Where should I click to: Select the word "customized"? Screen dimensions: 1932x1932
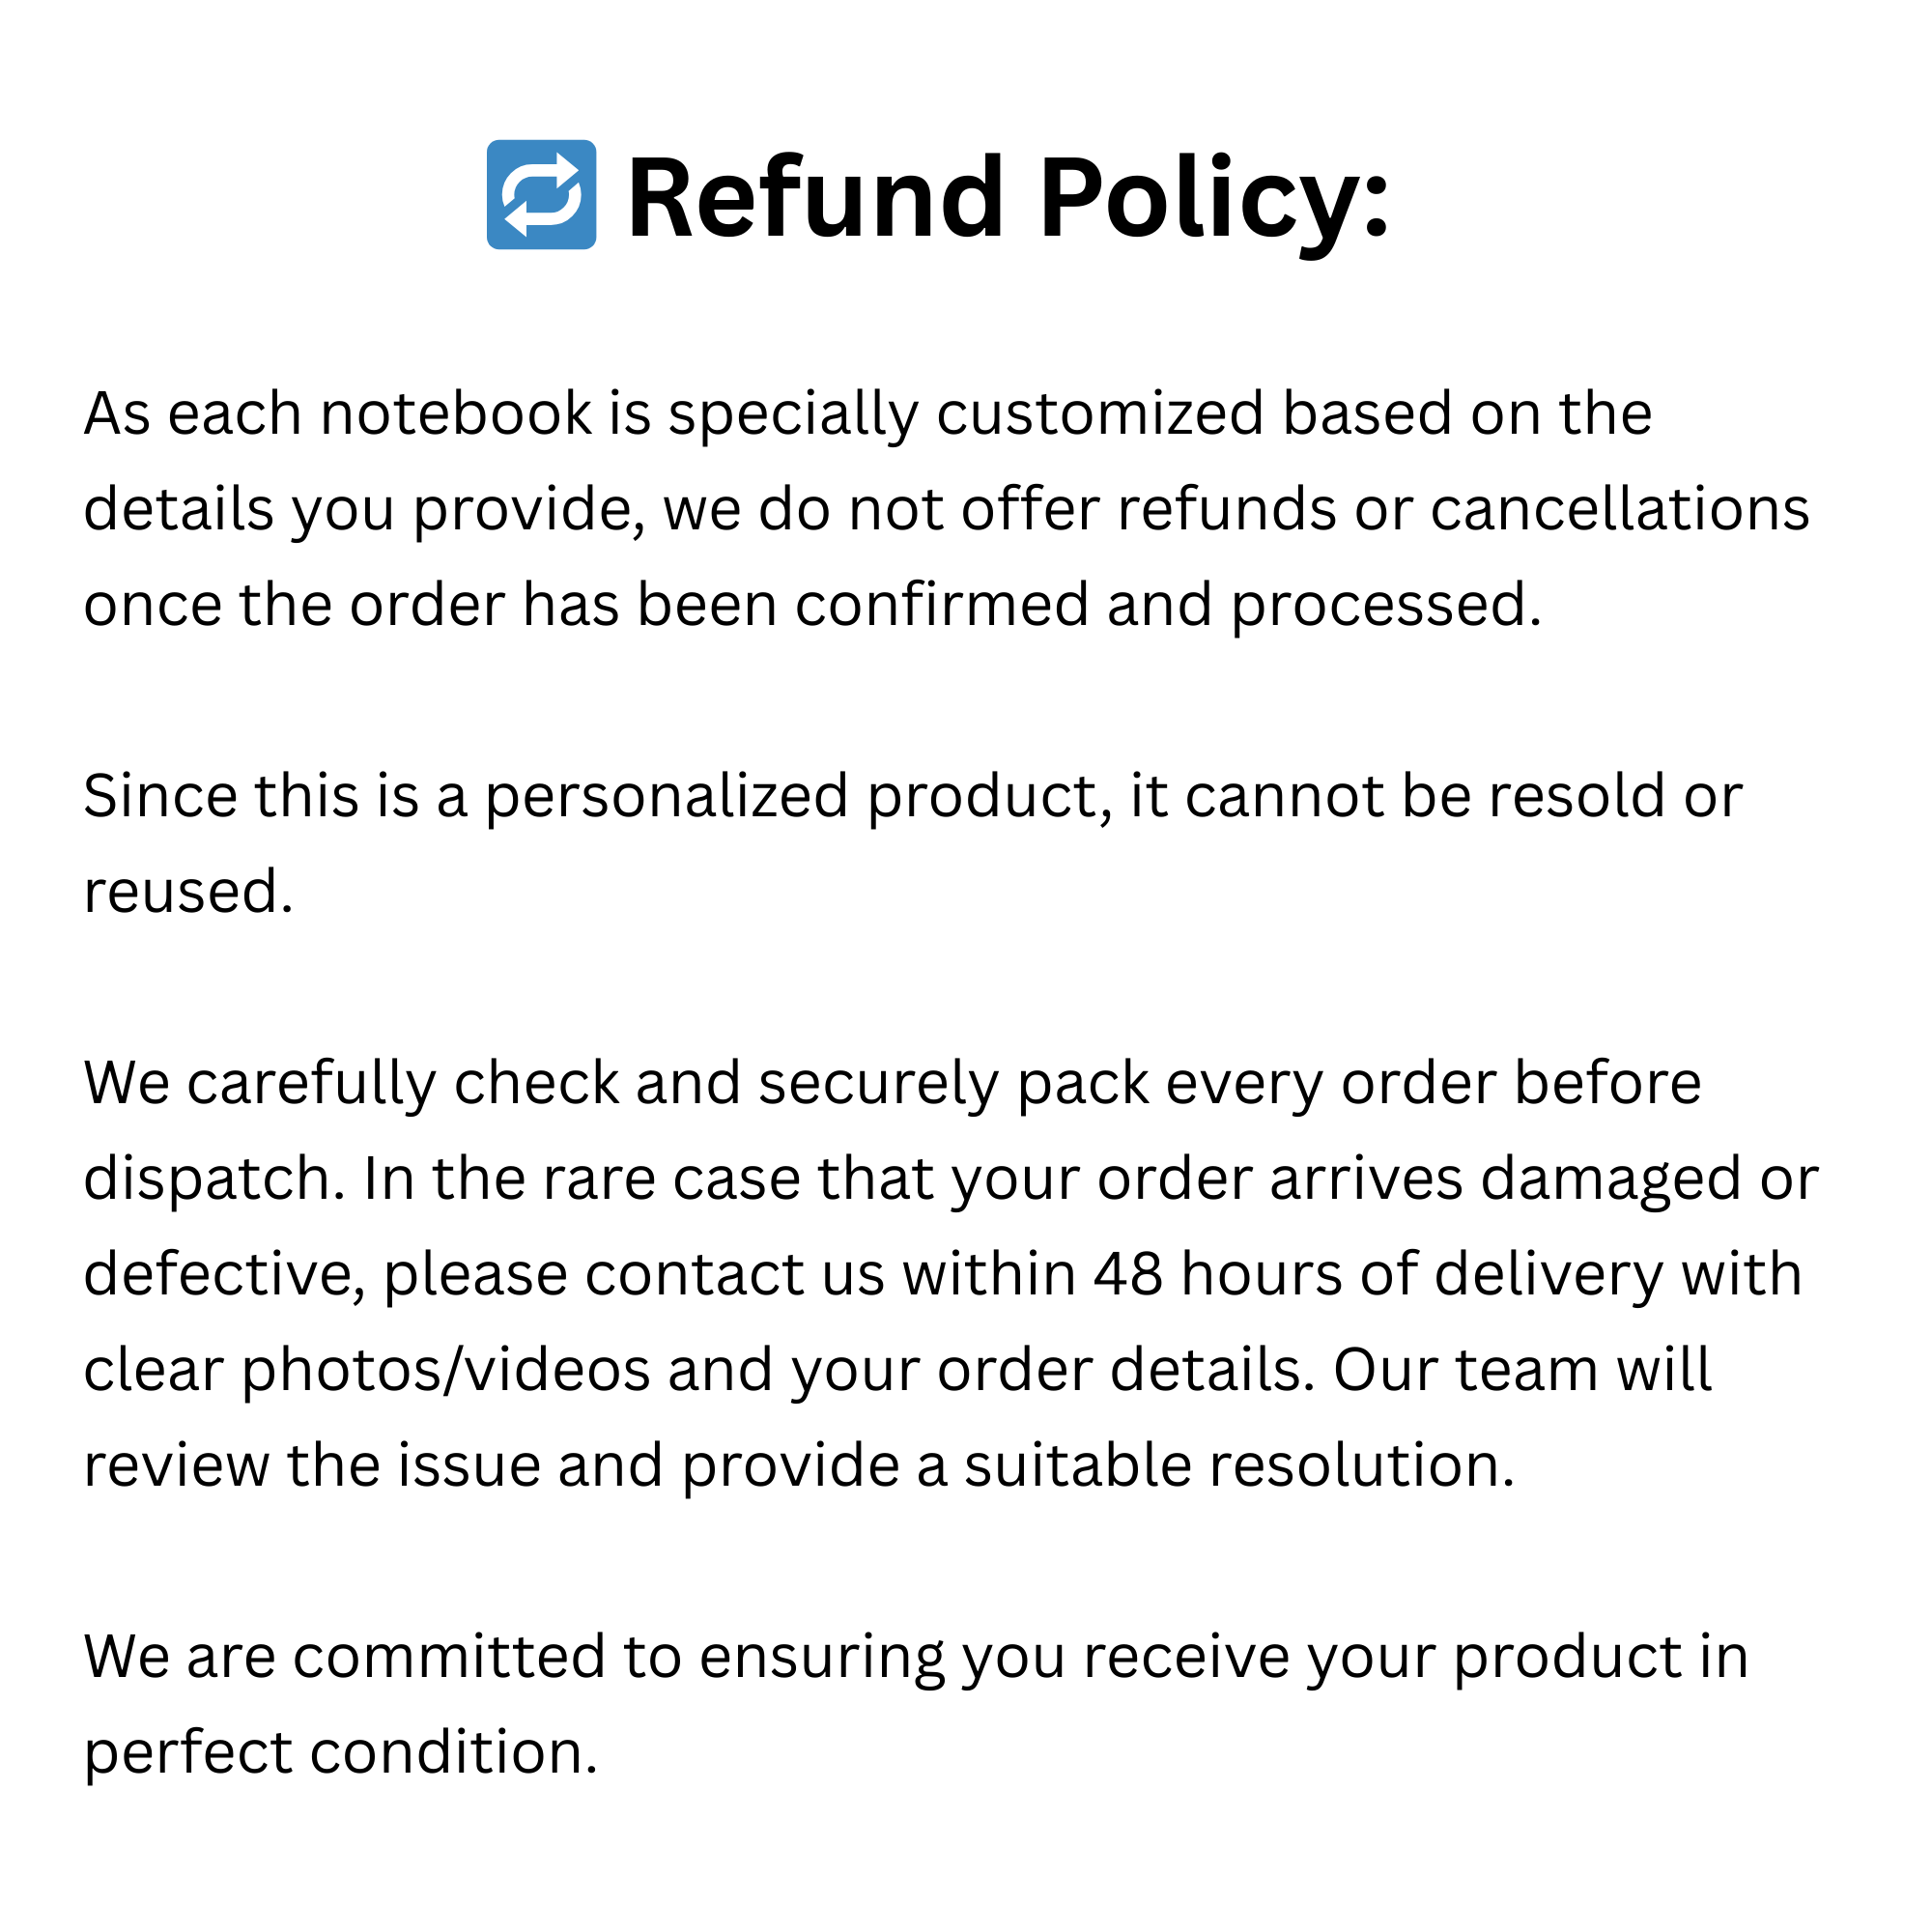click(1100, 413)
